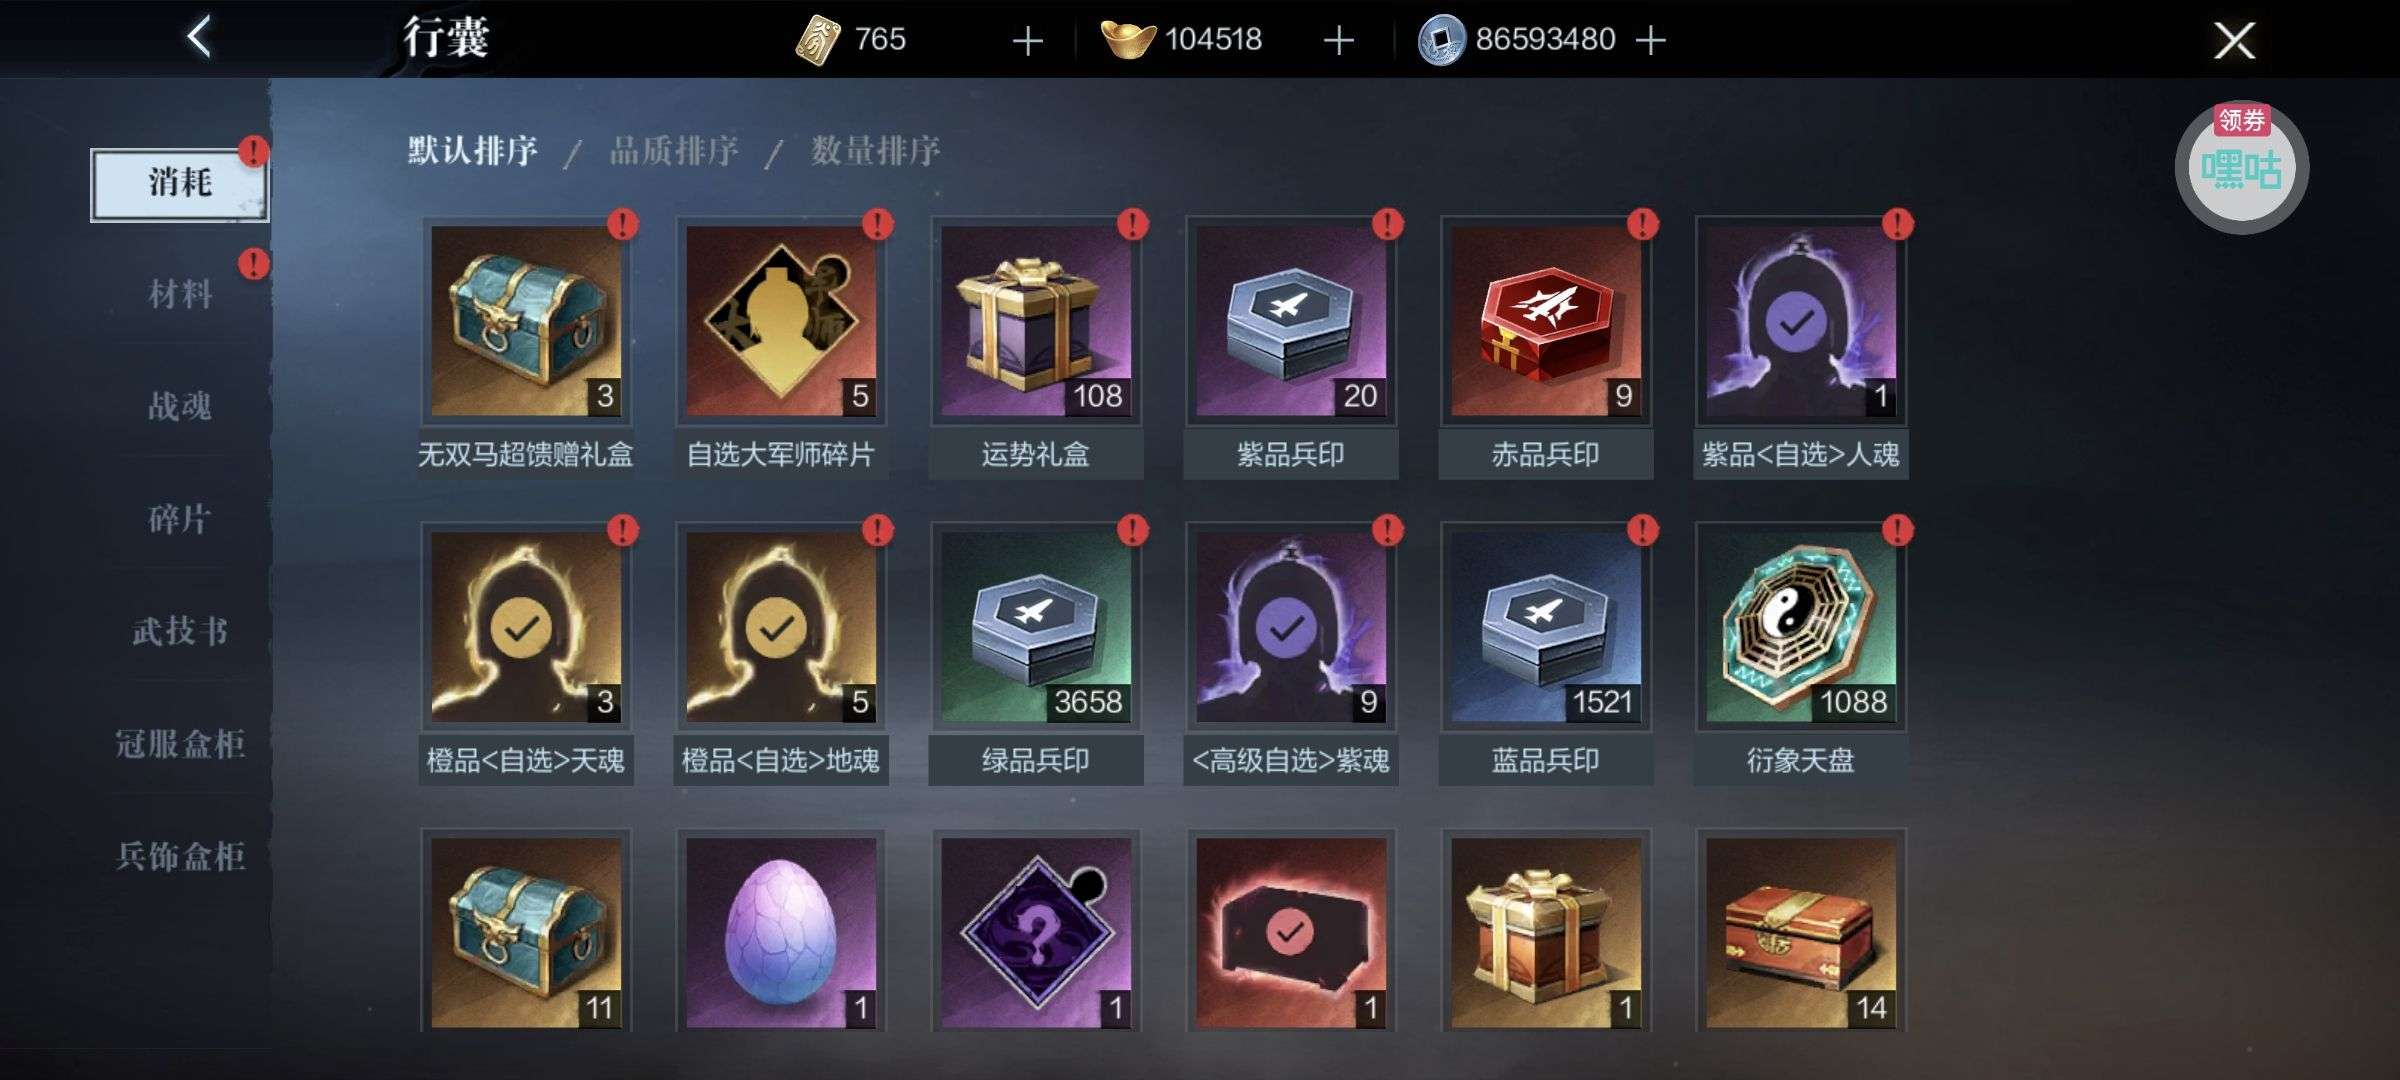Select the 自选大军师碎片 fragment item
Image resolution: width=2400 pixels, height=1080 pixels.
pos(781,320)
